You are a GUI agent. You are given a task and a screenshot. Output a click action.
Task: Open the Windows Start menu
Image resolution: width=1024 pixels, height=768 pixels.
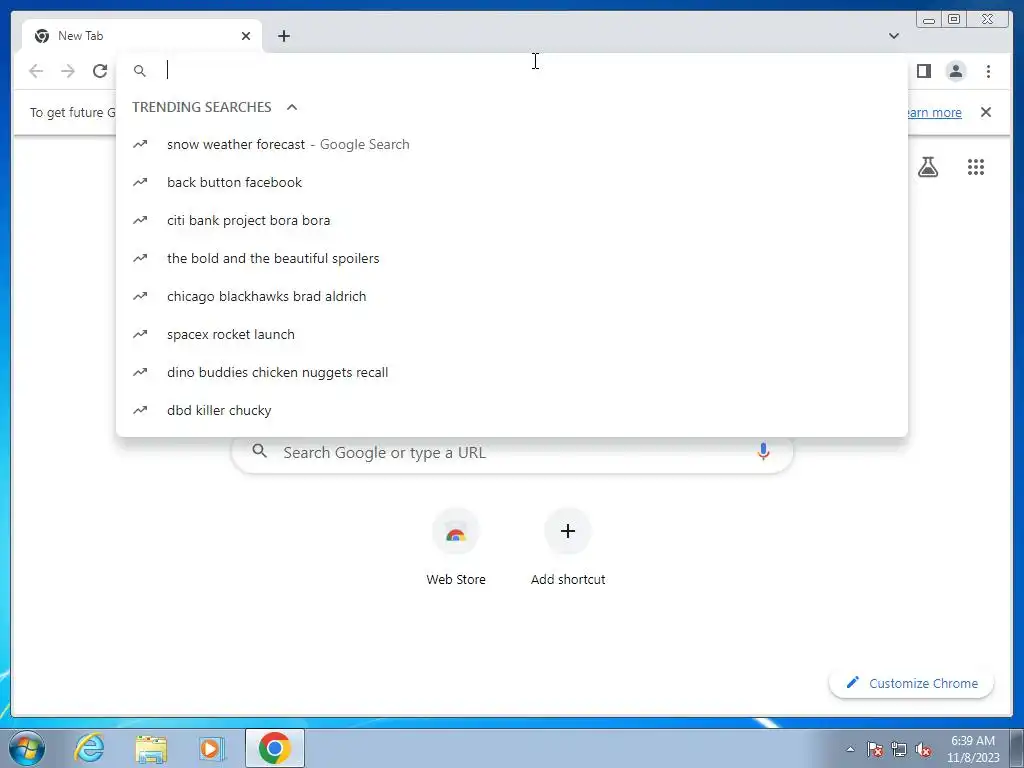pos(27,748)
